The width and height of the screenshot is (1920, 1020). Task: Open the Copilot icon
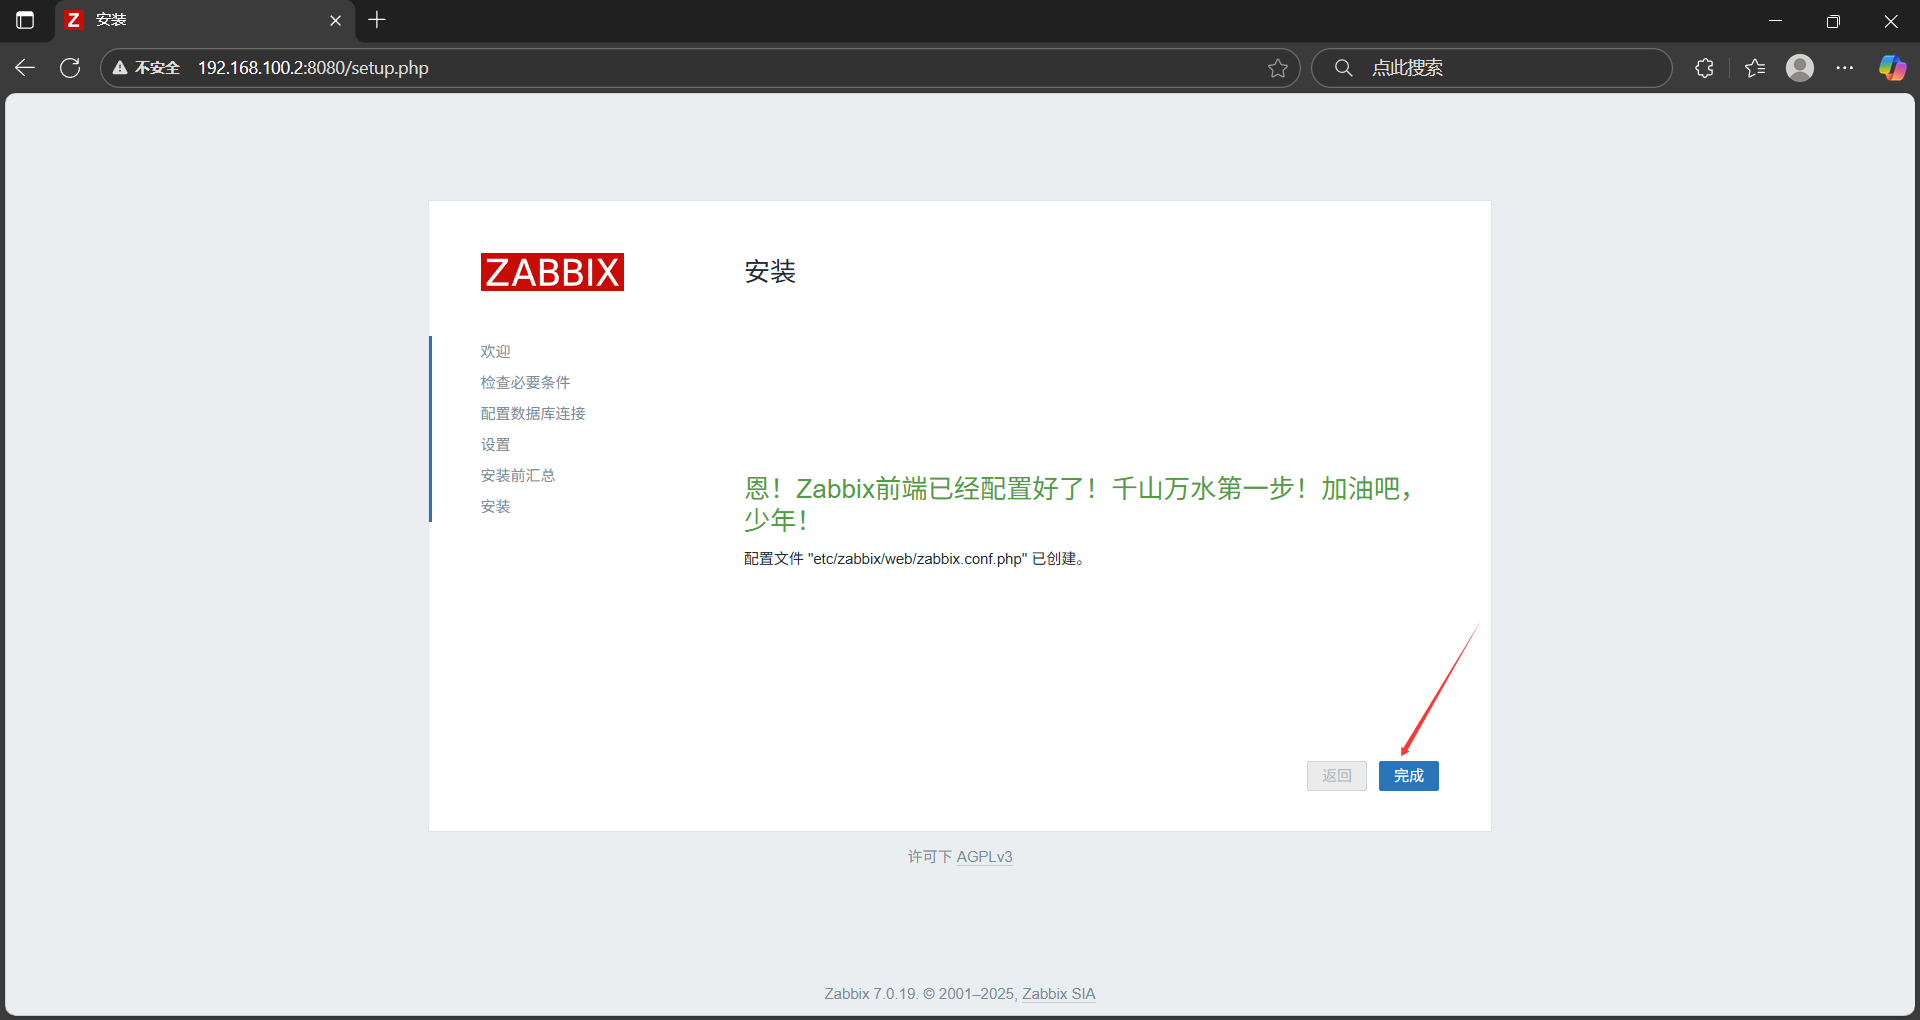[x=1892, y=68]
